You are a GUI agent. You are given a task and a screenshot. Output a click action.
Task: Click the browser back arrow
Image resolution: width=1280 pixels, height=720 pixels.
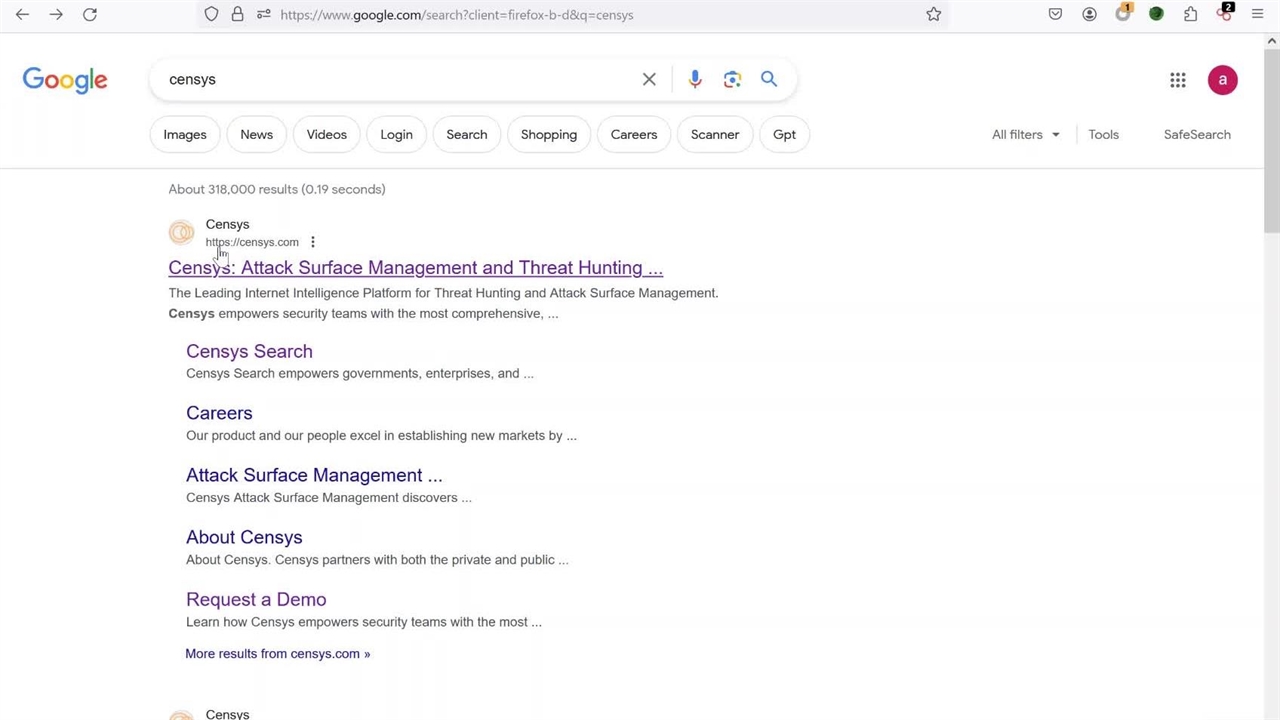22,14
